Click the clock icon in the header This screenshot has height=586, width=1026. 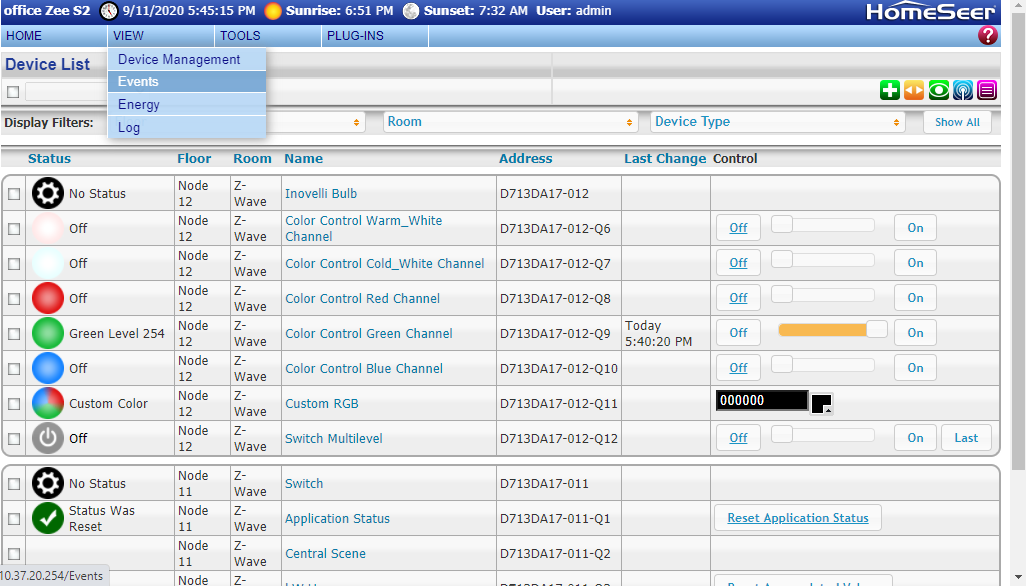tap(109, 11)
